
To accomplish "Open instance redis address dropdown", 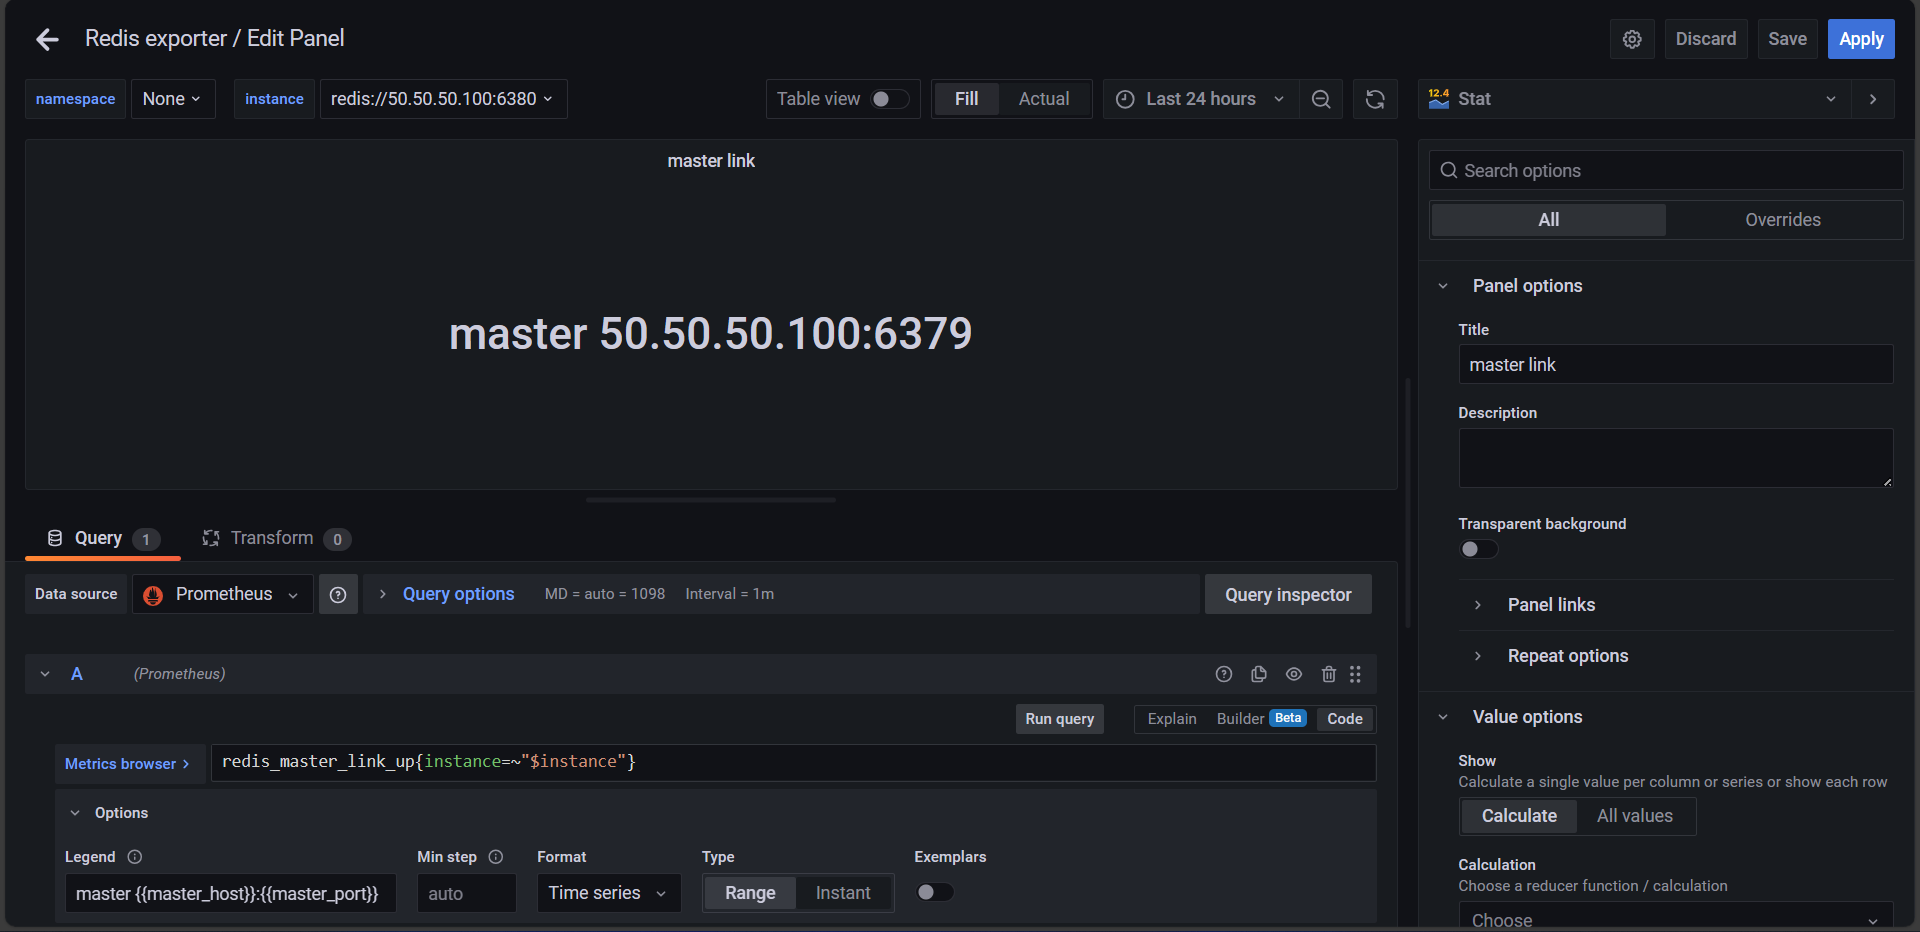I will pyautogui.click(x=443, y=99).
